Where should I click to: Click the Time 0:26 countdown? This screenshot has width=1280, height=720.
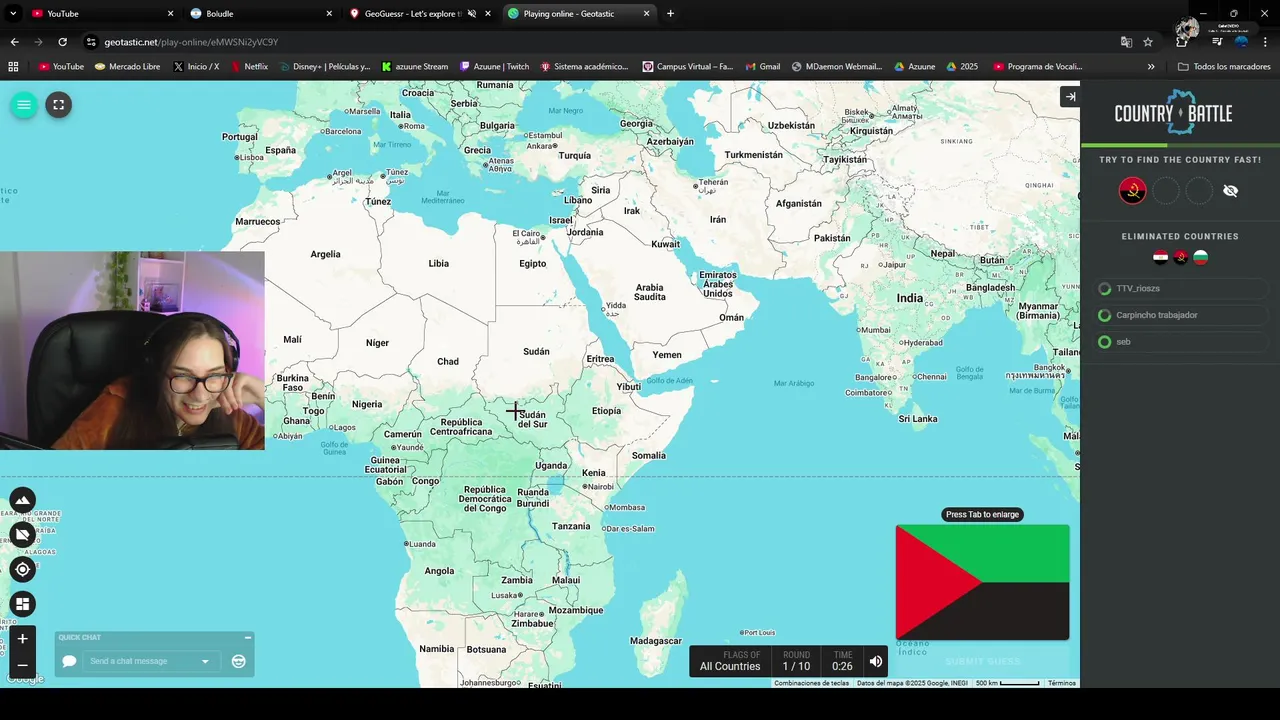coord(843,661)
